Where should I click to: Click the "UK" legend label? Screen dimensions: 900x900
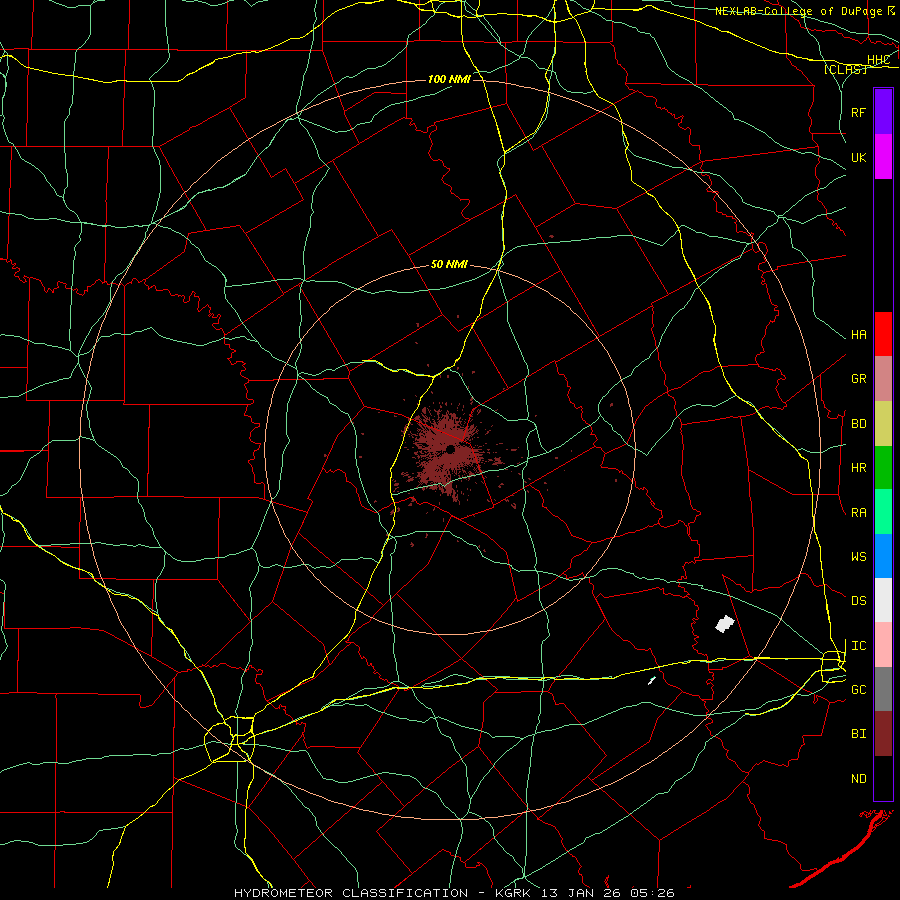click(x=858, y=157)
